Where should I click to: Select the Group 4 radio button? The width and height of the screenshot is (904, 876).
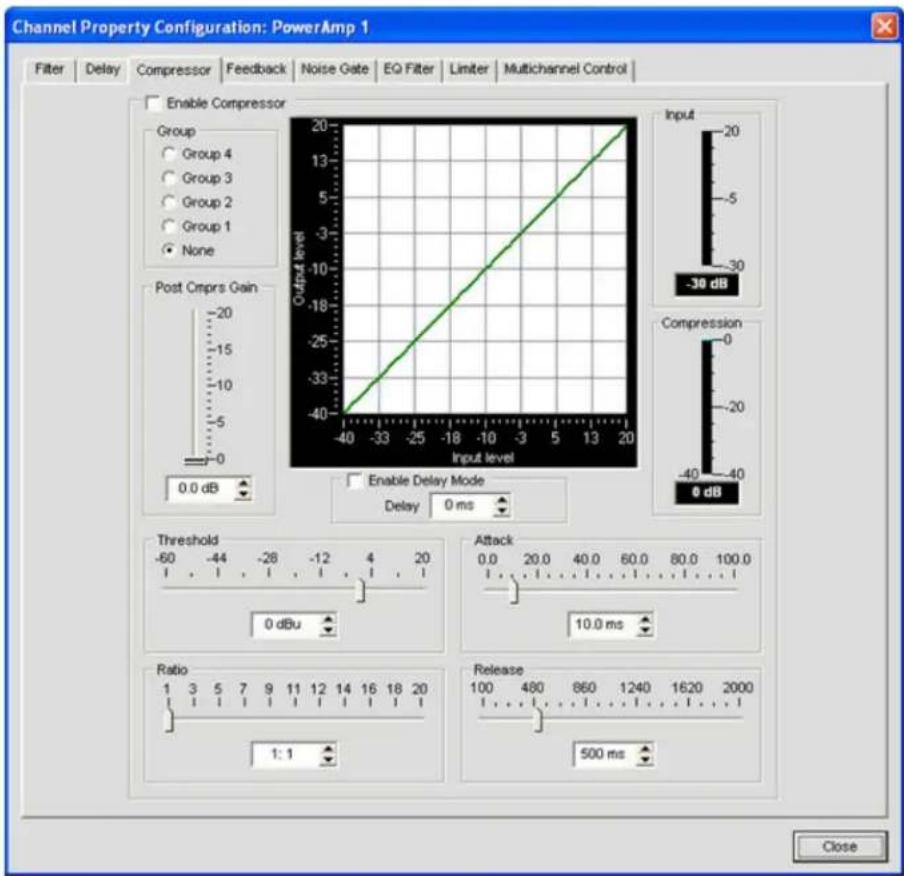coord(169,154)
